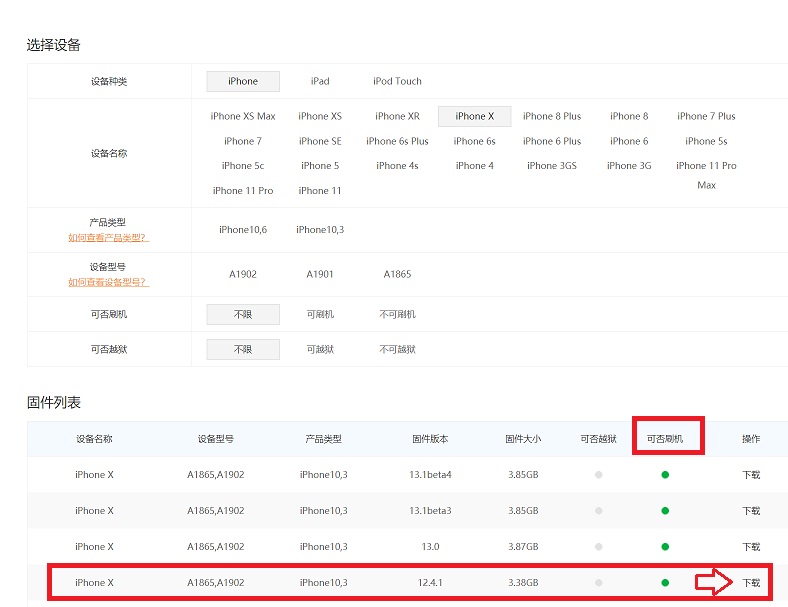Choose product type iPhone10,6
The image size is (788, 607).
click(243, 229)
